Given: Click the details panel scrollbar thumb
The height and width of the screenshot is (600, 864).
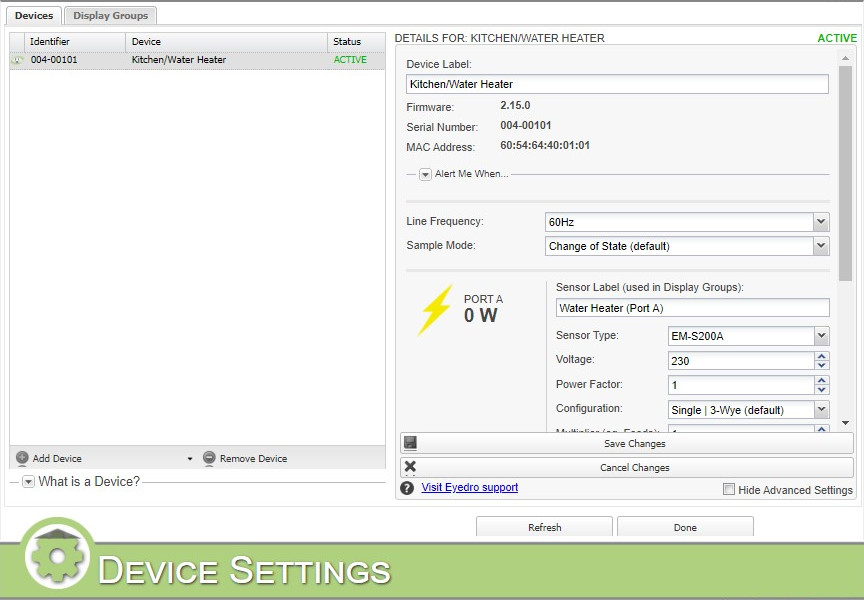Looking at the screenshot, I should tap(845, 174).
